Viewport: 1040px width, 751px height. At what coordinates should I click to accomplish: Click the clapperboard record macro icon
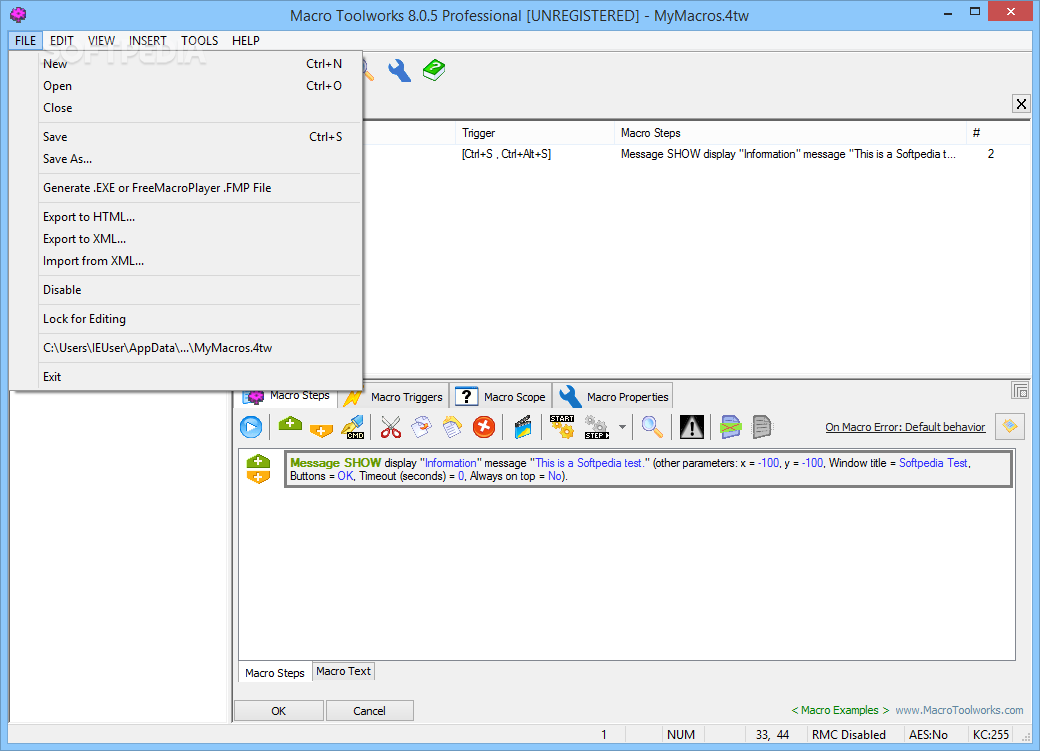tap(523, 427)
